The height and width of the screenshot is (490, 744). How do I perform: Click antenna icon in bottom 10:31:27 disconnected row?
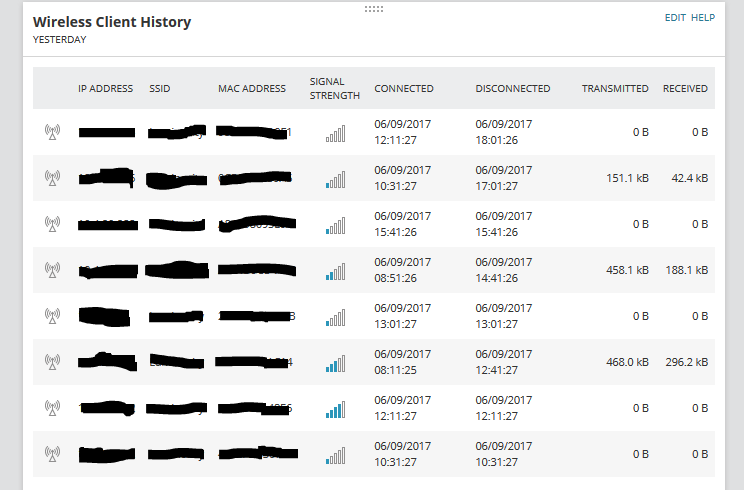[x=52, y=454]
